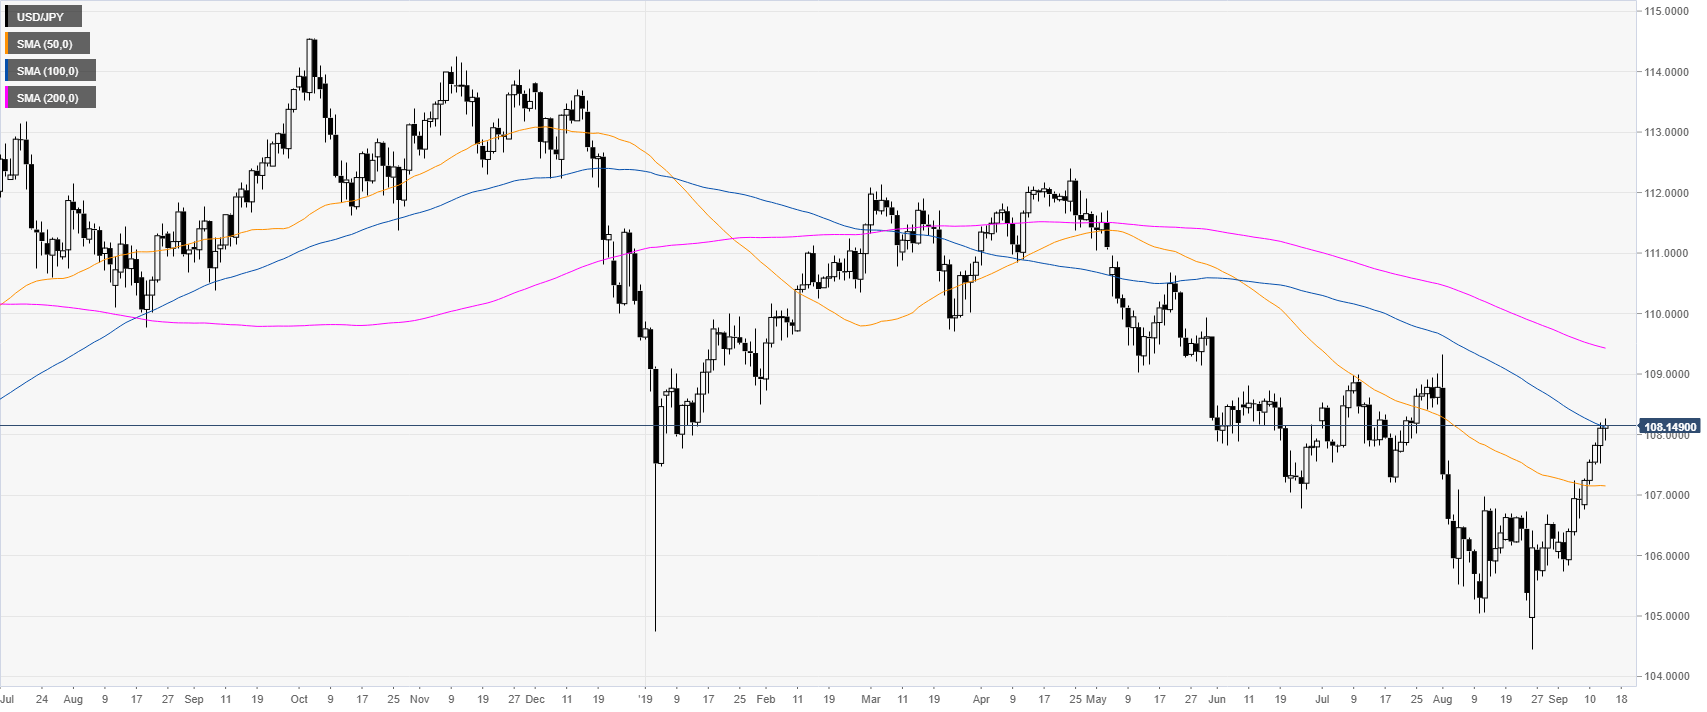This screenshot has width=1707, height=712.
Task: Click the orange SMA 50 color swatch
Action: click(x=7, y=44)
